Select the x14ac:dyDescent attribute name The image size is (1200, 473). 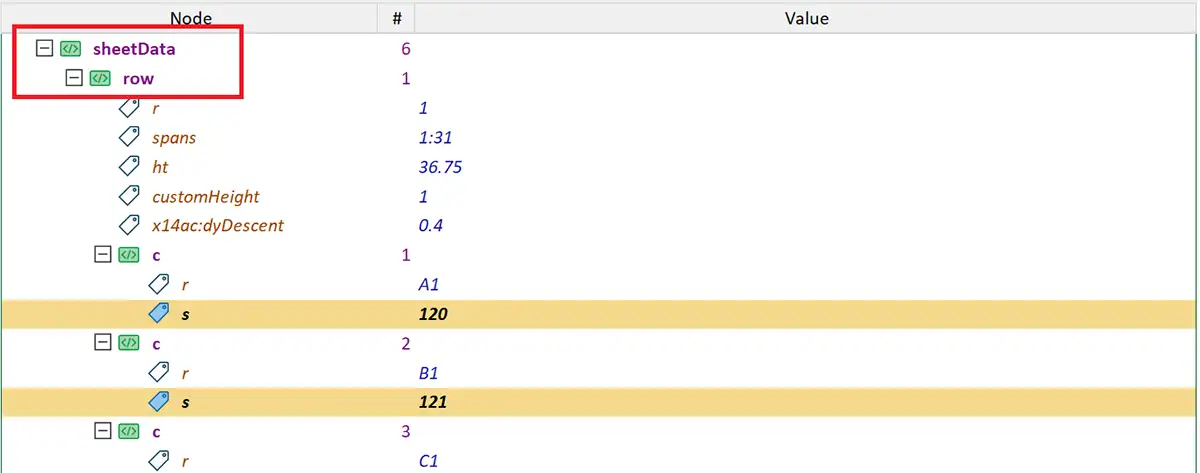218,226
